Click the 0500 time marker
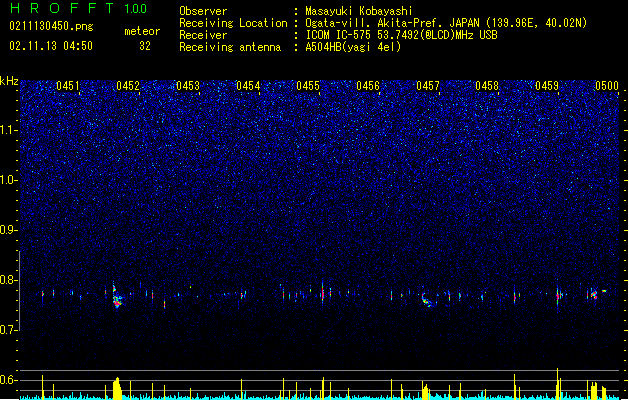The image size is (629, 400). pos(607,86)
